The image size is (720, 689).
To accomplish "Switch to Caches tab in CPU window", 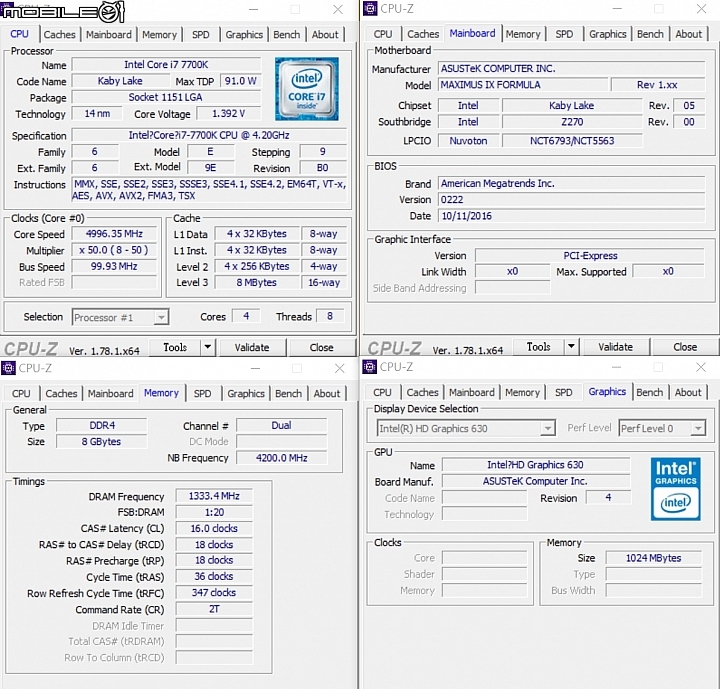I will click(59, 34).
